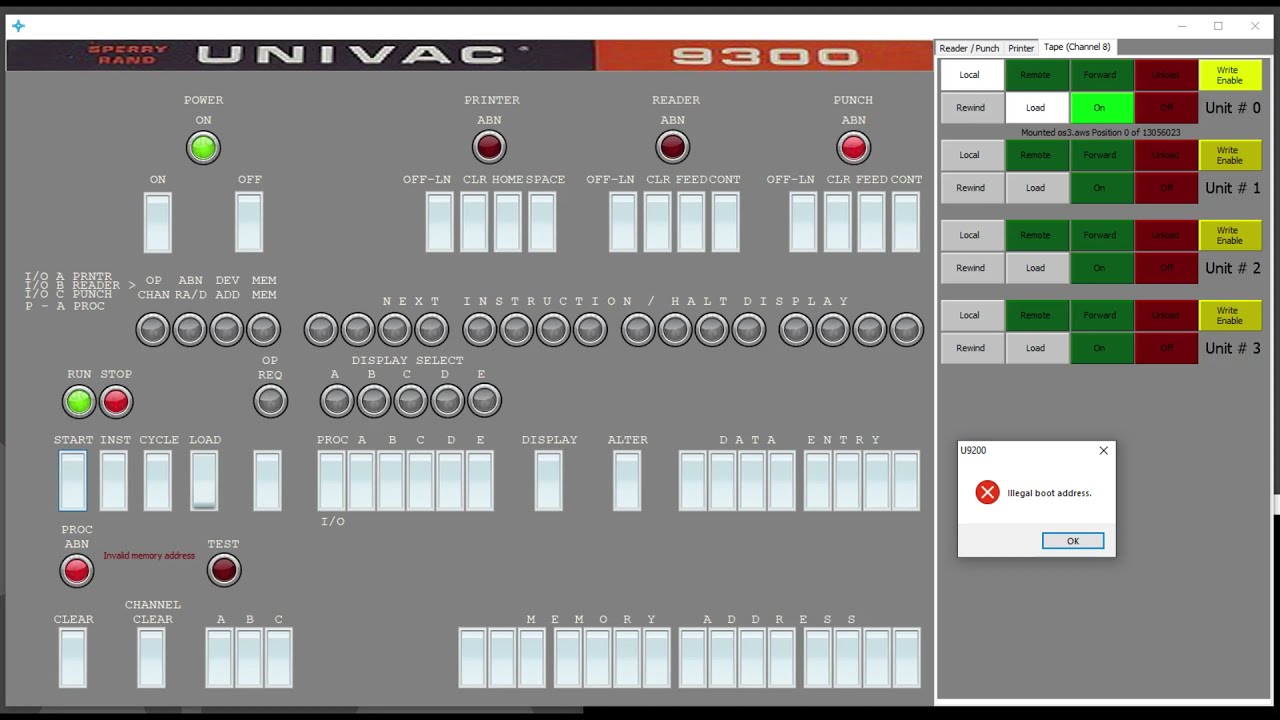The image size is (1280, 720).
Task: Click Write Enable for Unit # 0
Action: pyautogui.click(x=1230, y=75)
